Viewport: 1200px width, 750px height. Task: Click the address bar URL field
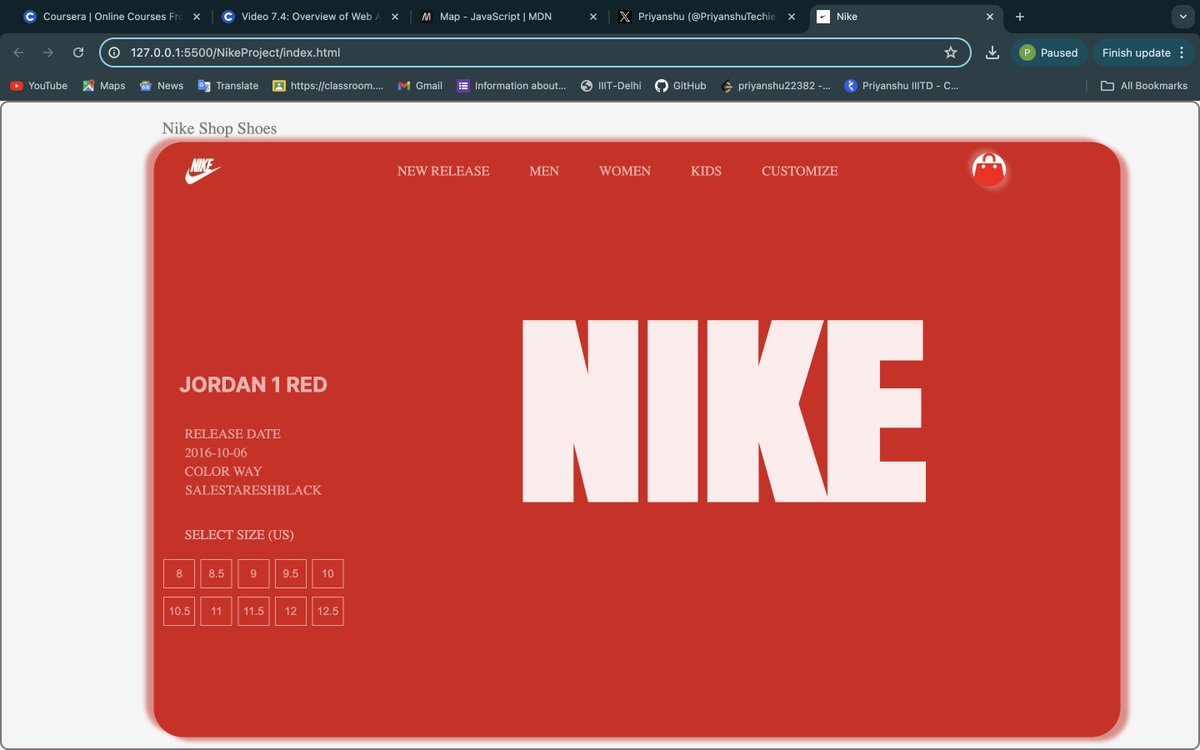tap(535, 53)
